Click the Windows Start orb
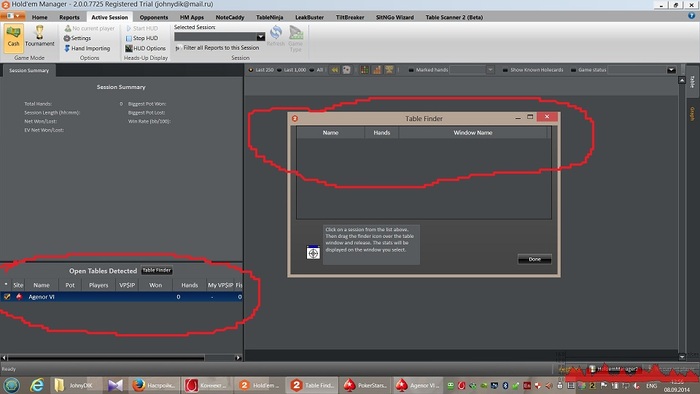Viewport: 700px width, 394px height. (12, 385)
